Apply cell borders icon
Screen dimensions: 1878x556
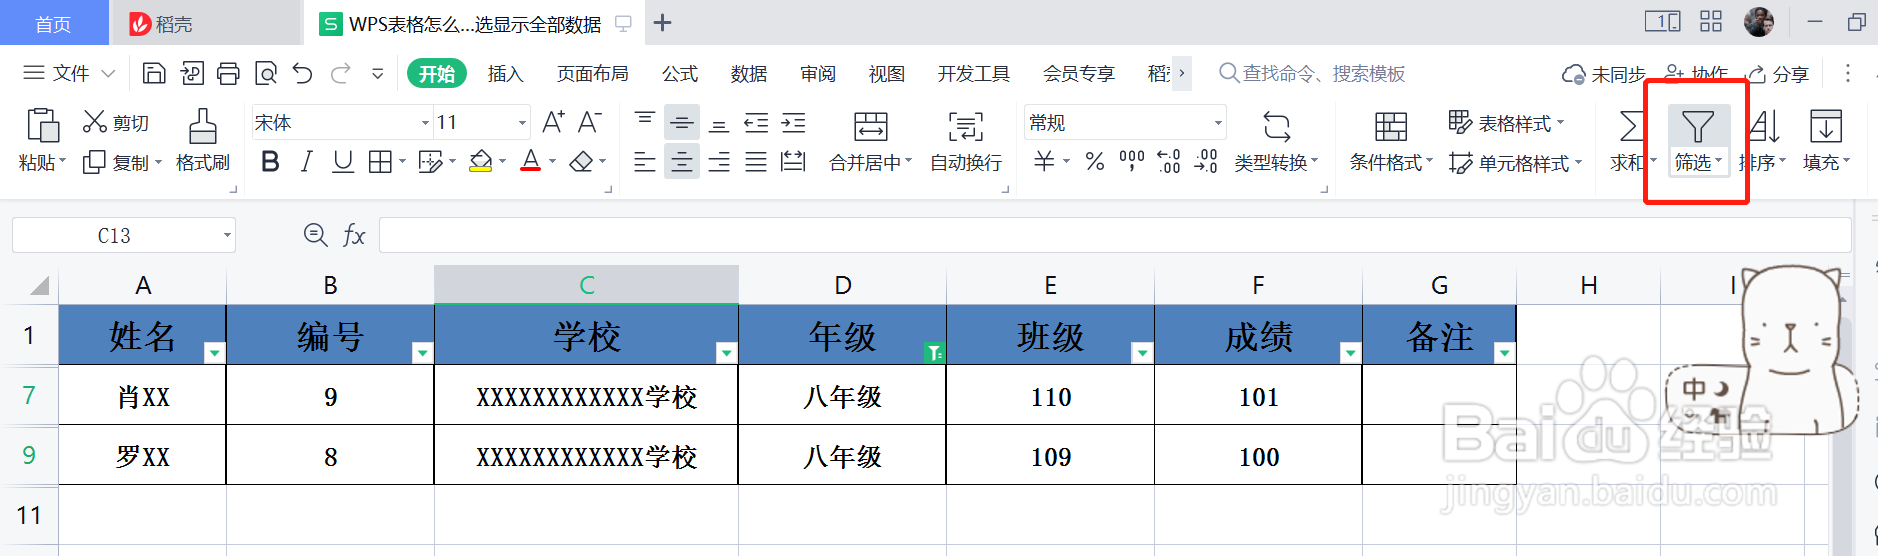[x=380, y=162]
